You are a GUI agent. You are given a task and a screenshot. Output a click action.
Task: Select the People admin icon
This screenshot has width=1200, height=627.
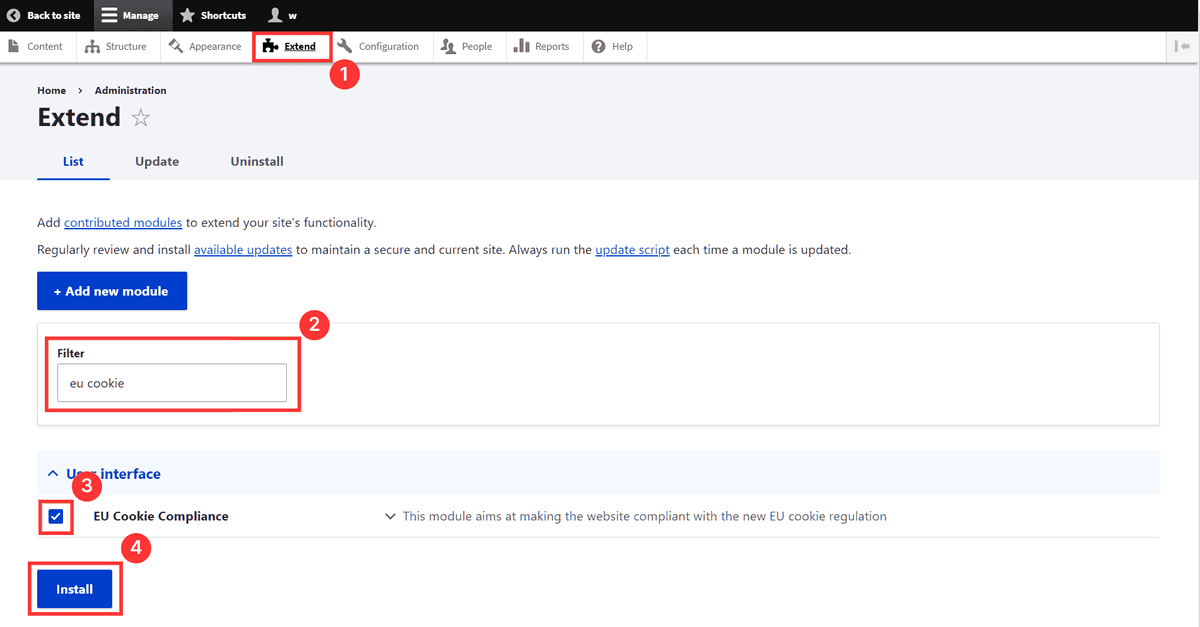point(447,45)
